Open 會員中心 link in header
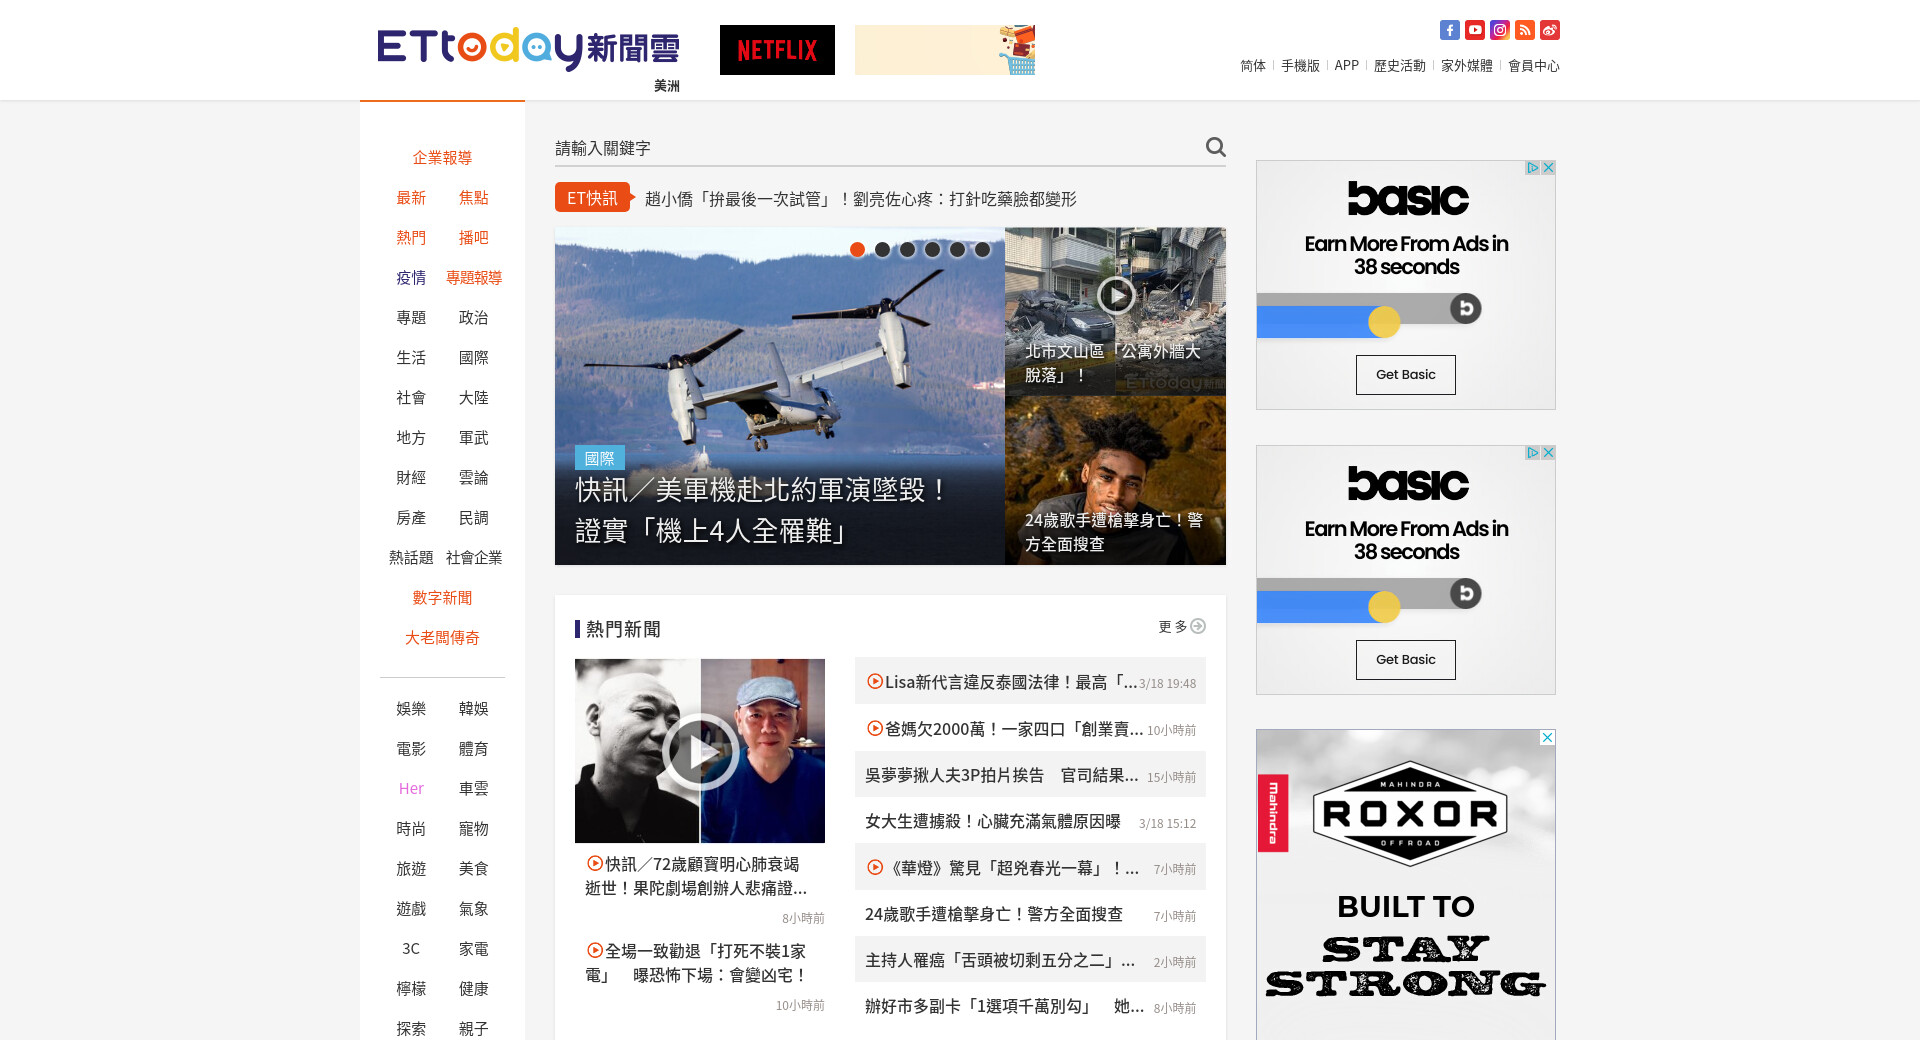The image size is (1920, 1040). (1533, 66)
